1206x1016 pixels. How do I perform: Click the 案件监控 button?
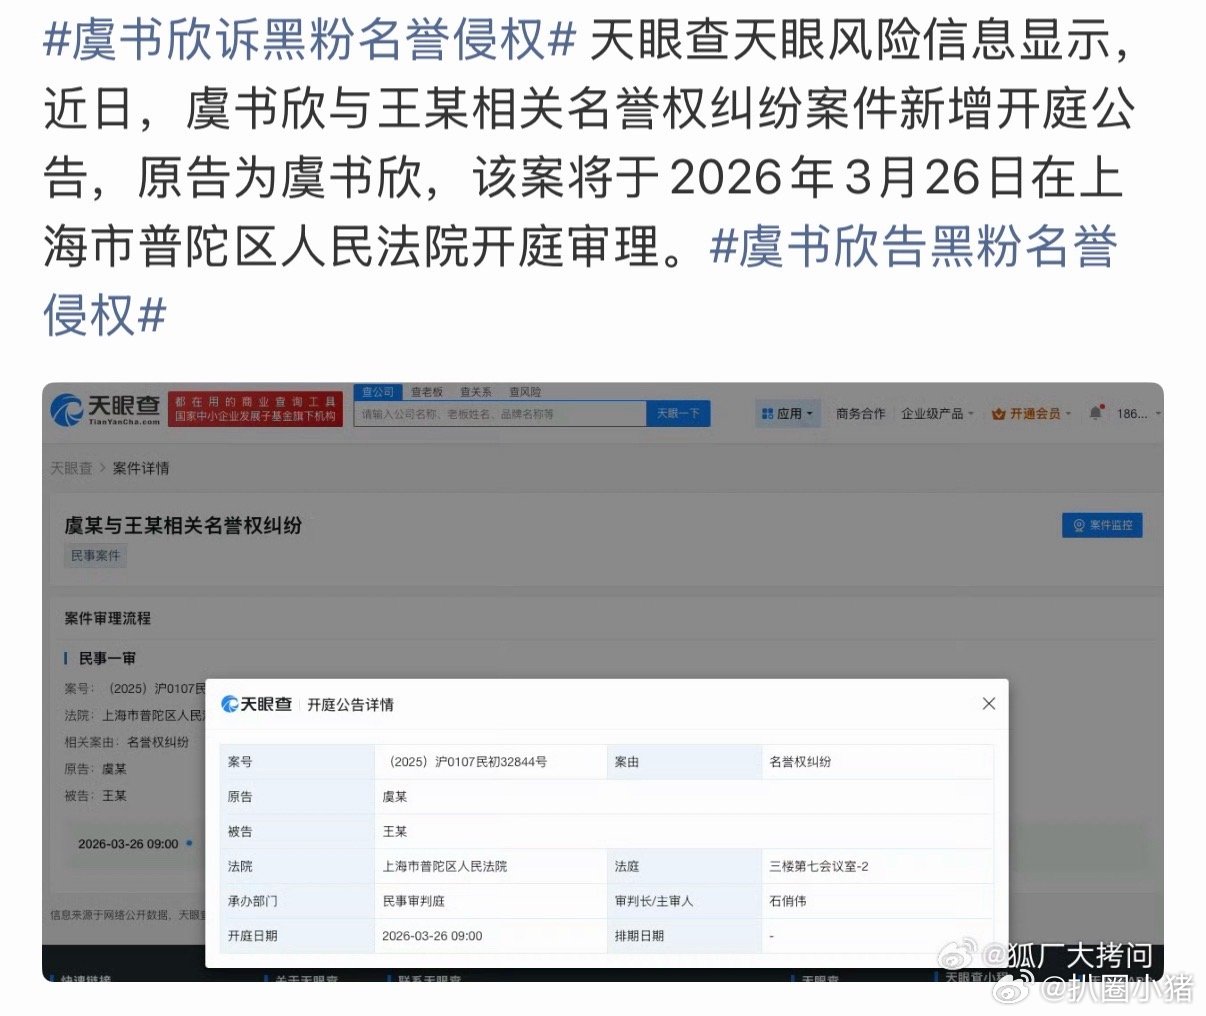tap(1102, 524)
